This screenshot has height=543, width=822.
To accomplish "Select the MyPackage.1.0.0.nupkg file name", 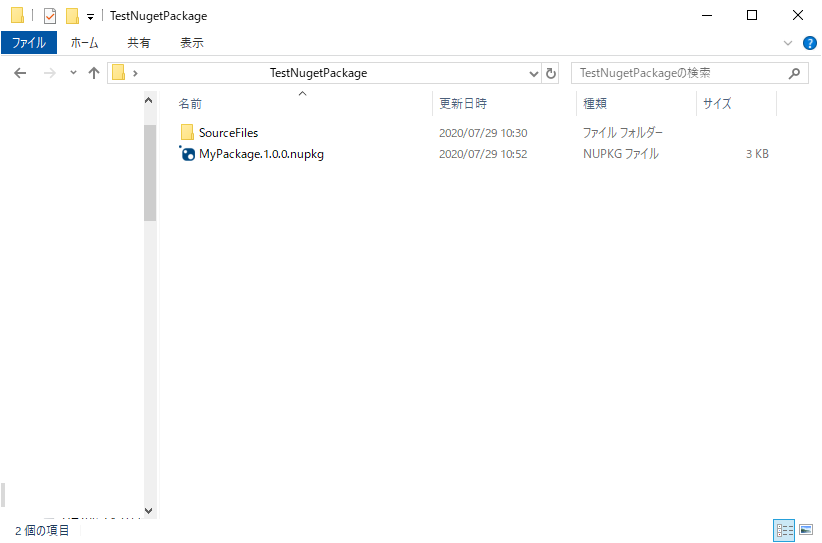I will [261, 154].
